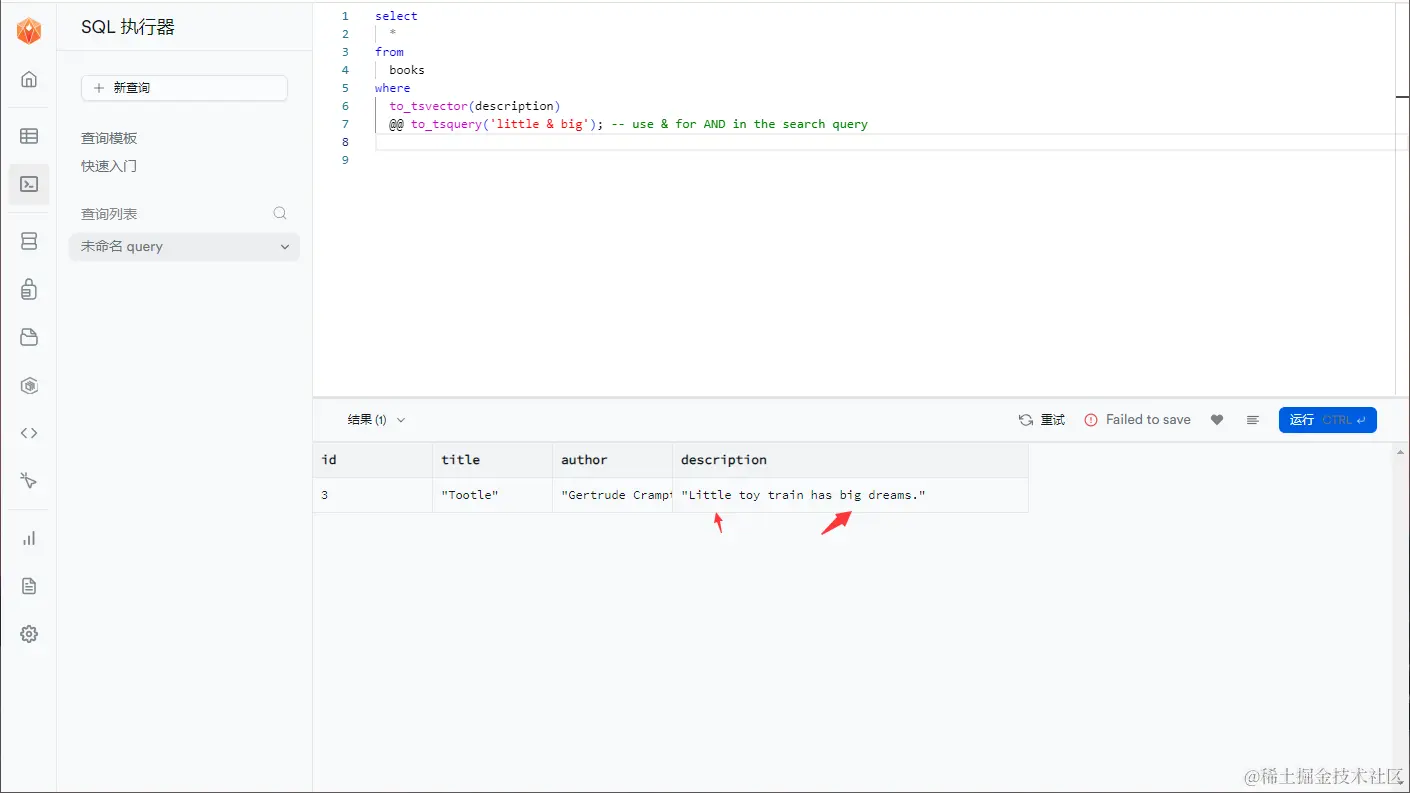Click the cursor pointer icon in sidebar
The height and width of the screenshot is (793, 1410).
[29, 481]
